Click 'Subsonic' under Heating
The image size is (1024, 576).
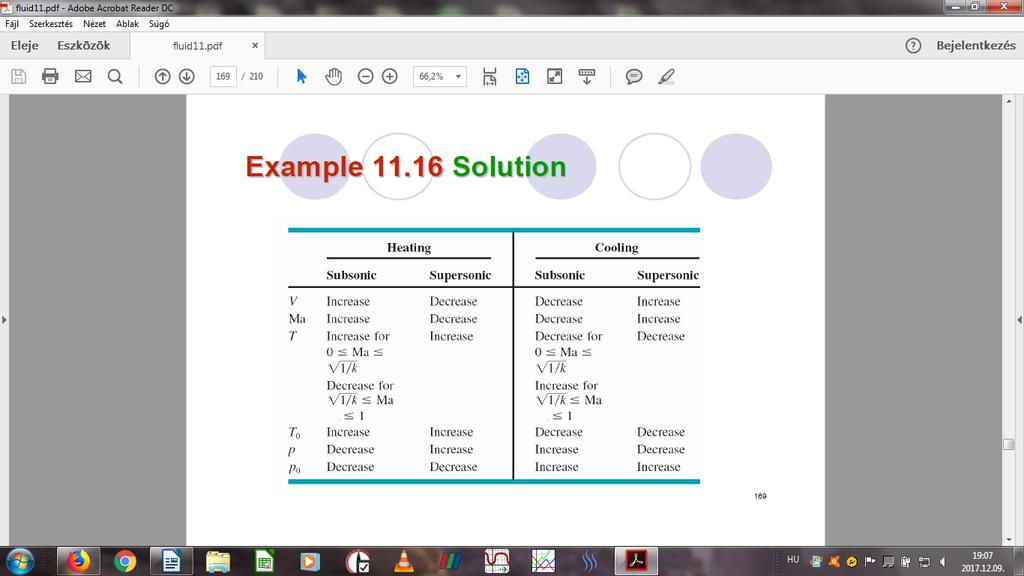tap(351, 275)
